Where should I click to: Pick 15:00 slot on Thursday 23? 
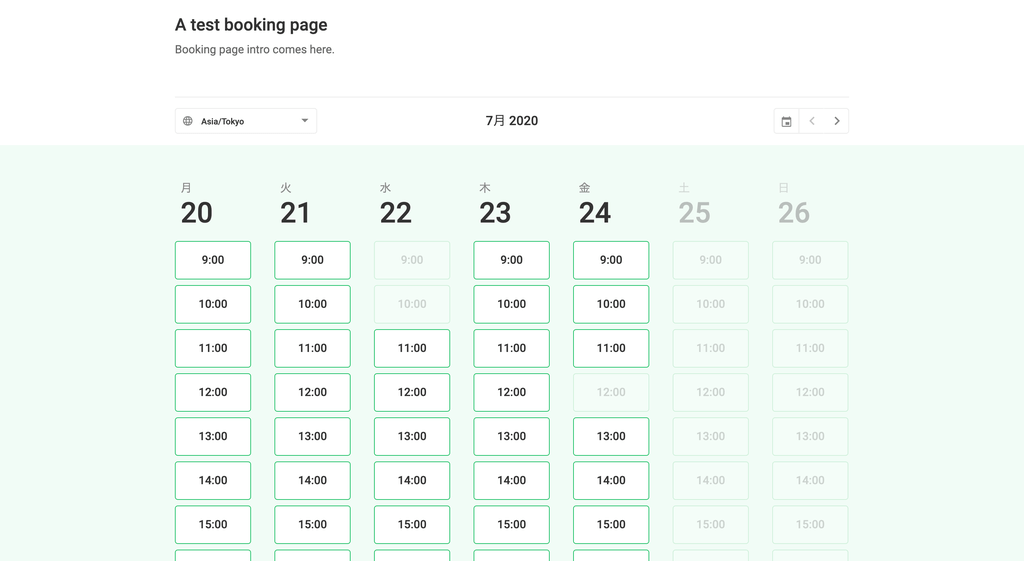pyautogui.click(x=511, y=524)
